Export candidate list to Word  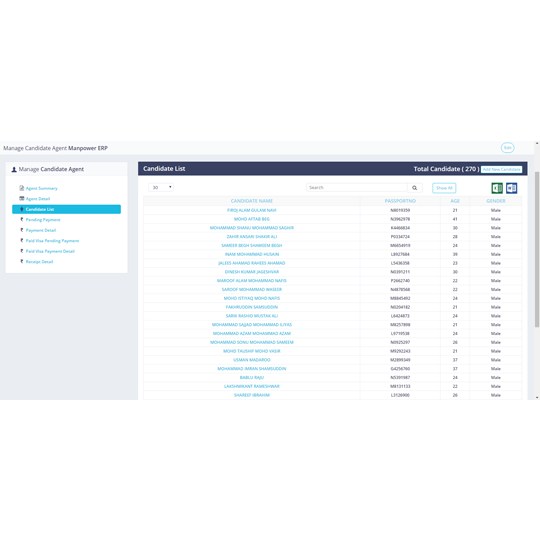click(511, 188)
